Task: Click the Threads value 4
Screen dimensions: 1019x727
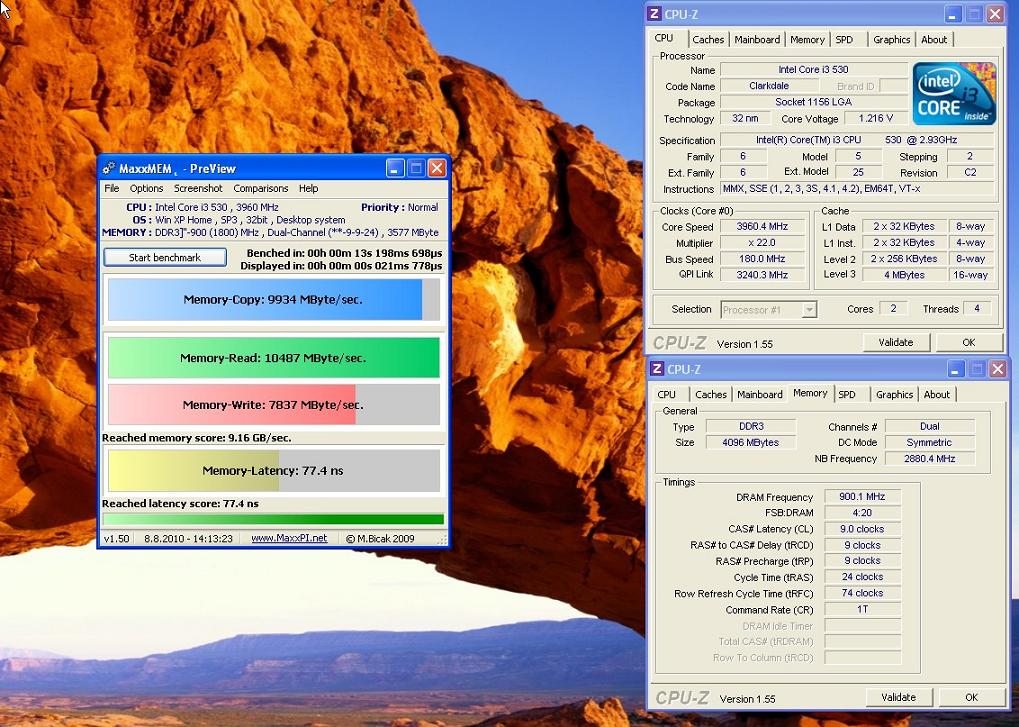Action: pos(977,309)
